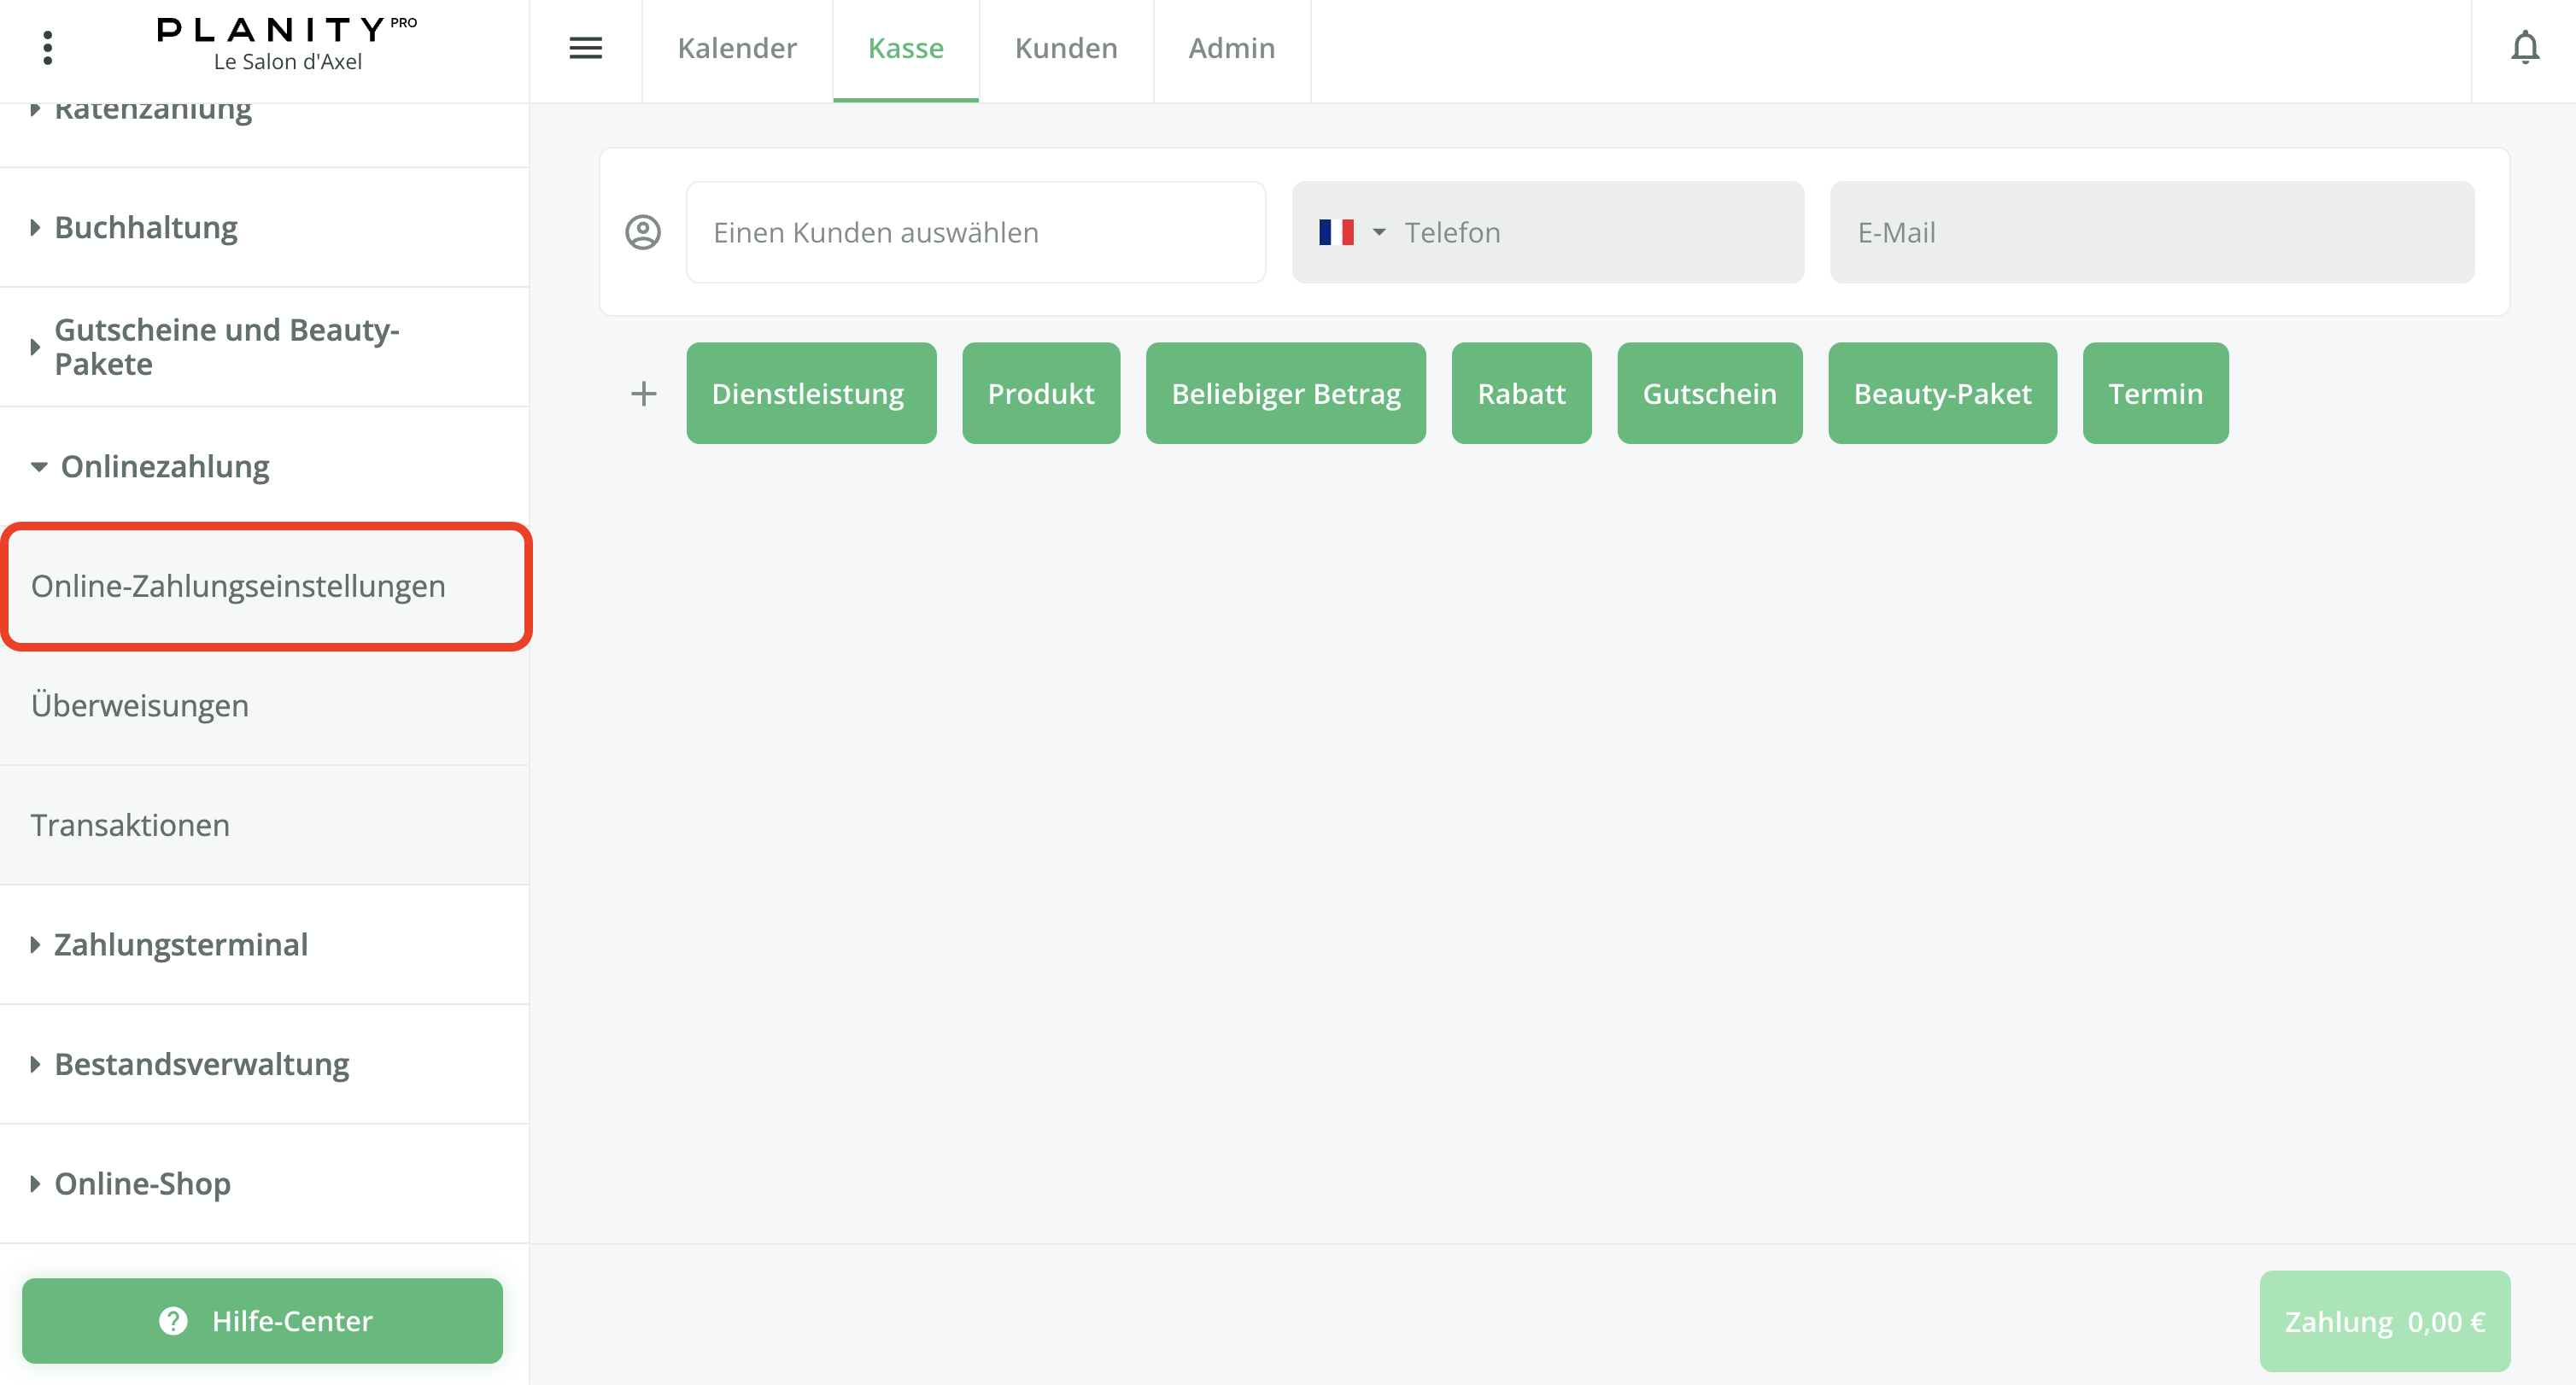
Task: Switch to the Kalender tab
Action: pyautogui.click(x=737, y=48)
